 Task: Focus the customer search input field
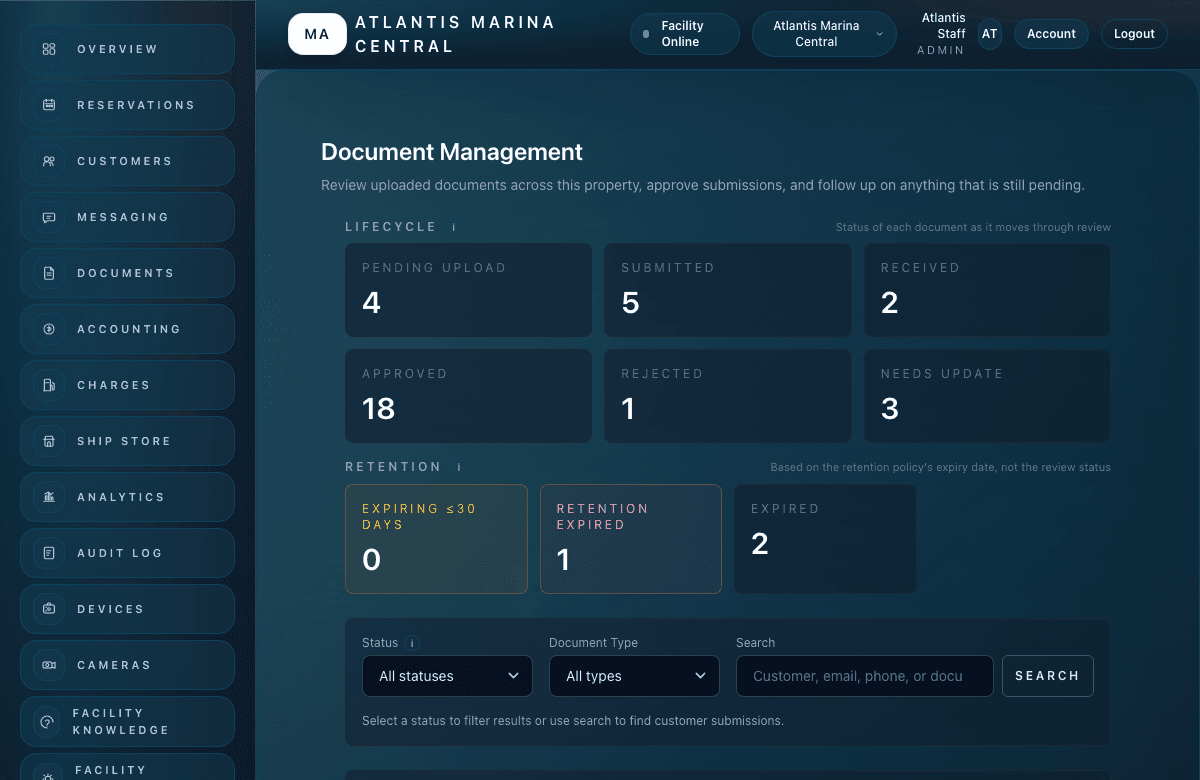pyautogui.click(x=865, y=676)
